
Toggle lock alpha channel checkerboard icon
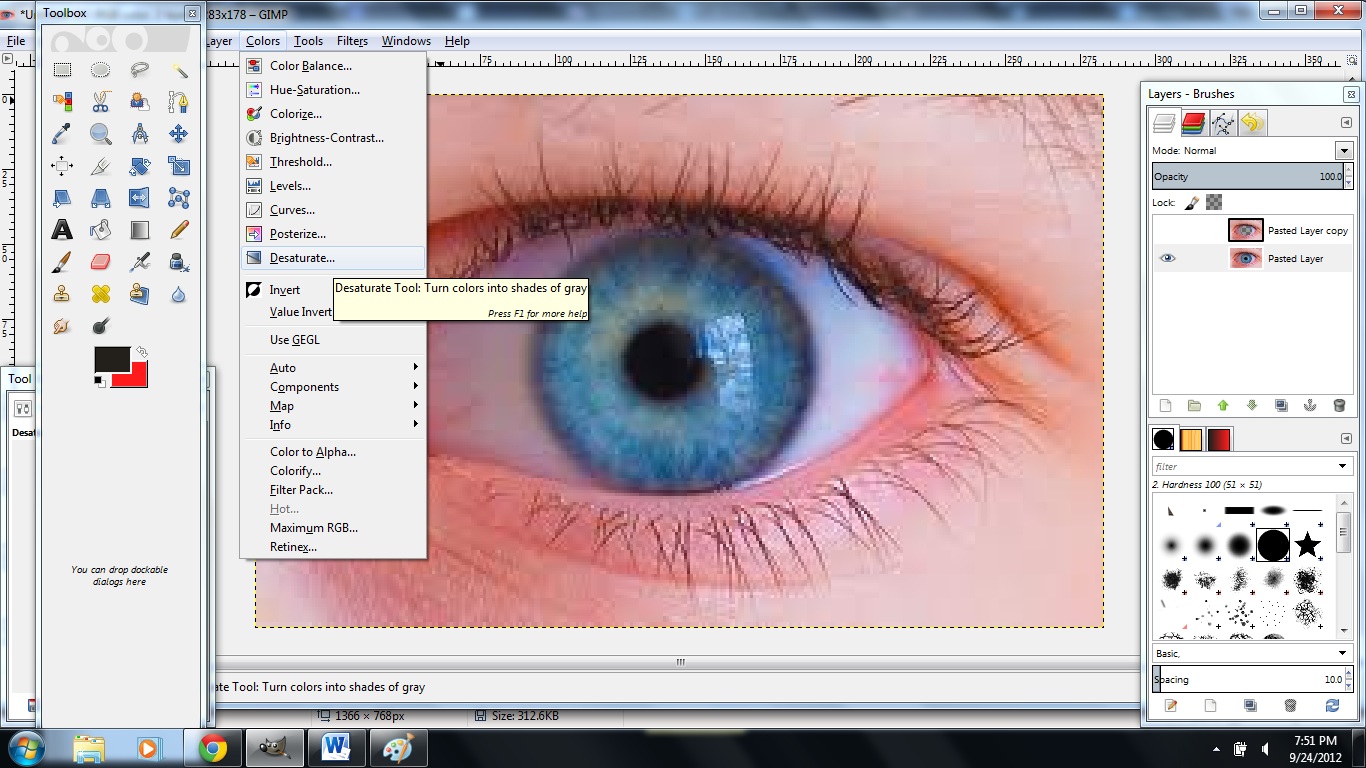pos(1214,202)
